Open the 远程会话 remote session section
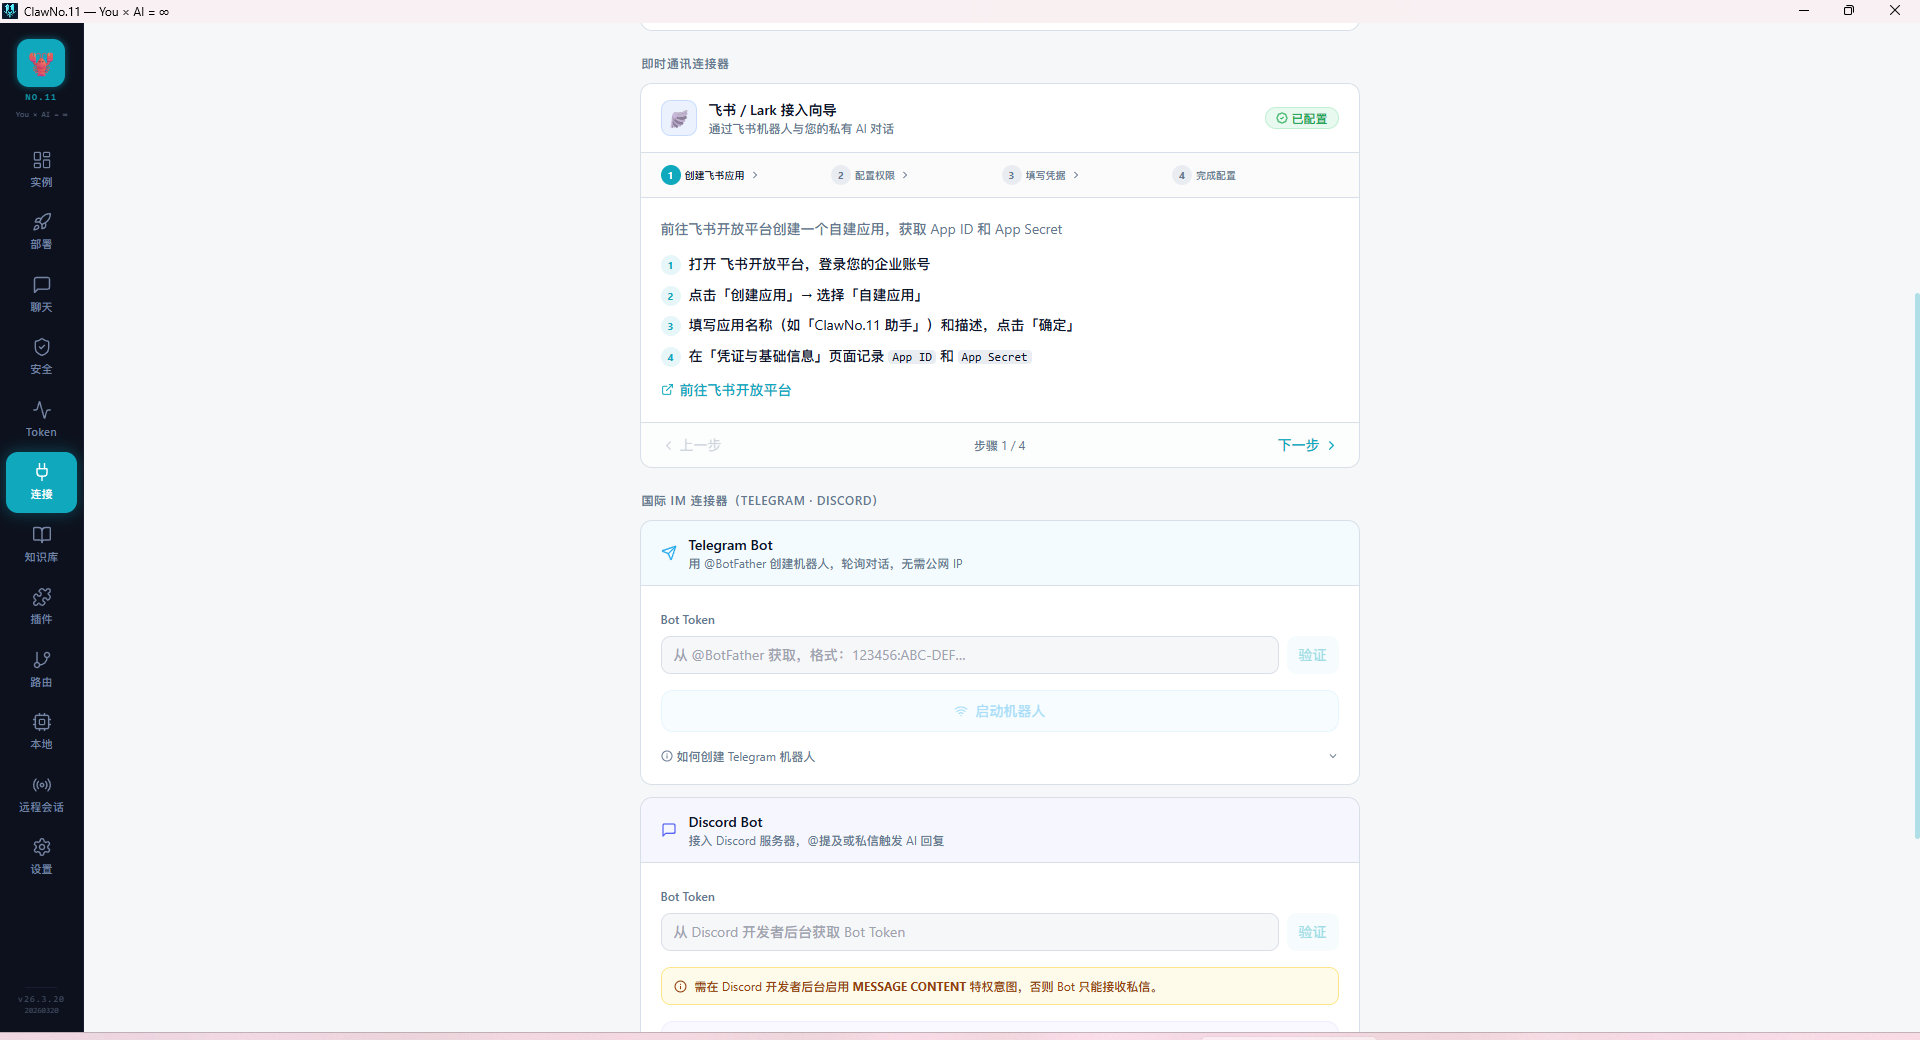This screenshot has width=1920, height=1040. 41,794
